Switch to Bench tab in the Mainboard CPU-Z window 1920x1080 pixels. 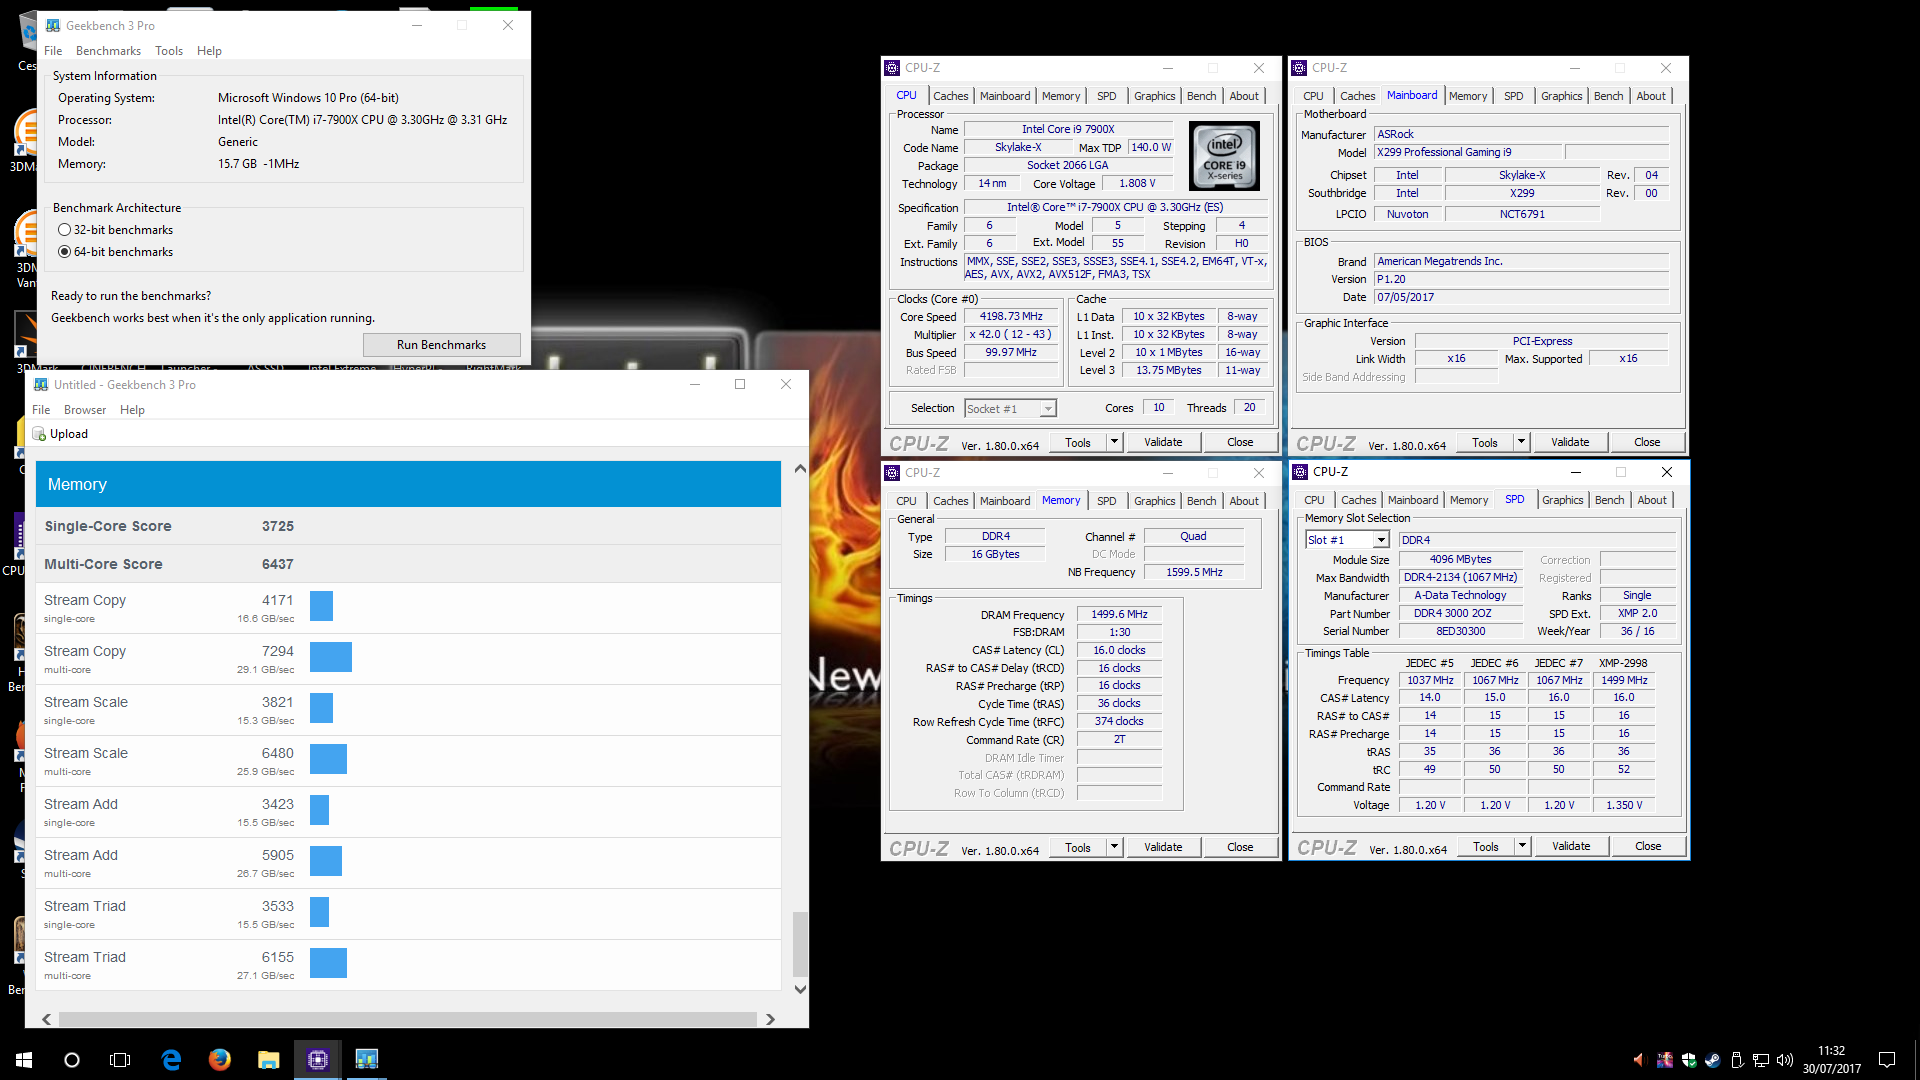tap(1608, 96)
